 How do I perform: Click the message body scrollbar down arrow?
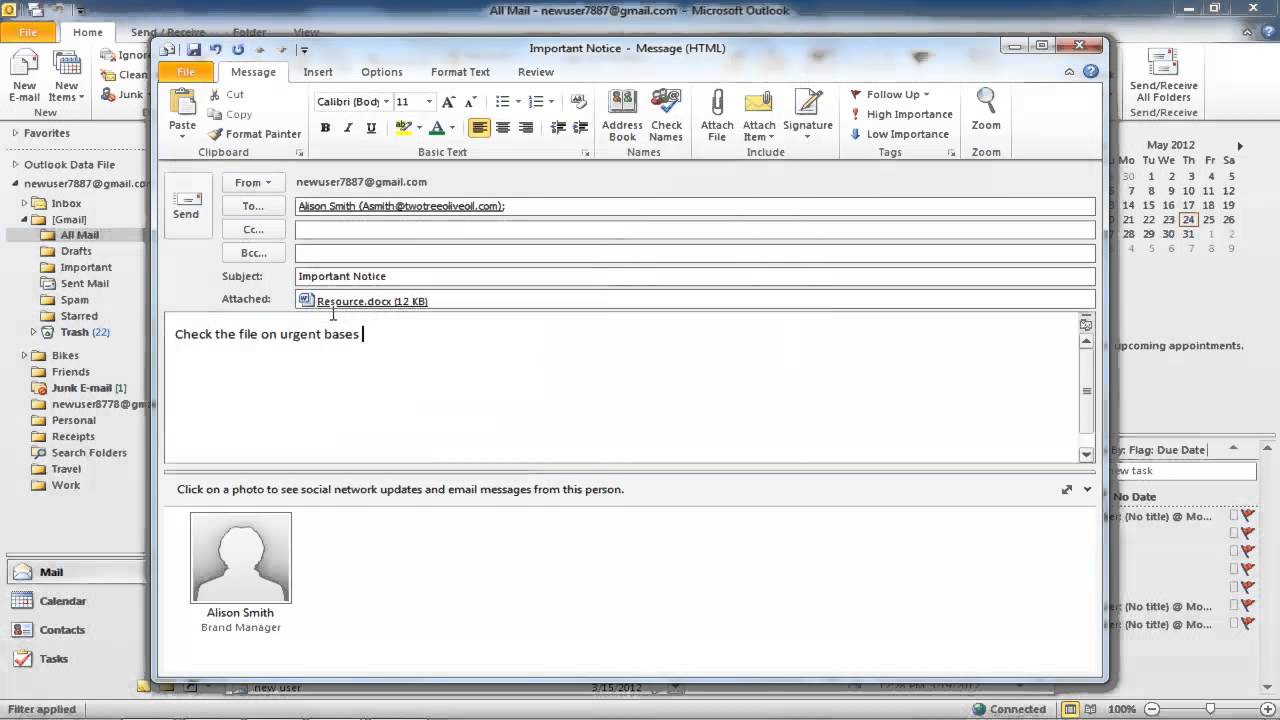(x=1086, y=455)
